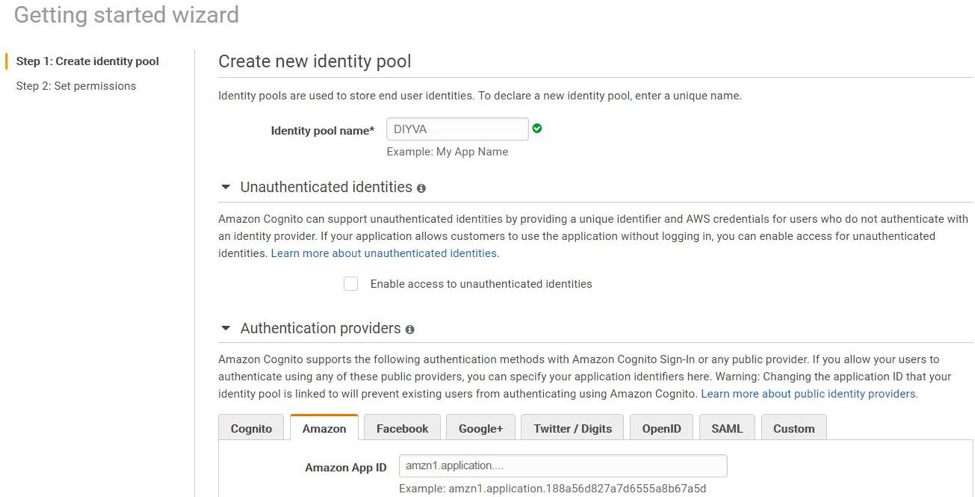Select Step 1: Create identity pool
This screenshot has width=975, height=497.
(x=87, y=61)
